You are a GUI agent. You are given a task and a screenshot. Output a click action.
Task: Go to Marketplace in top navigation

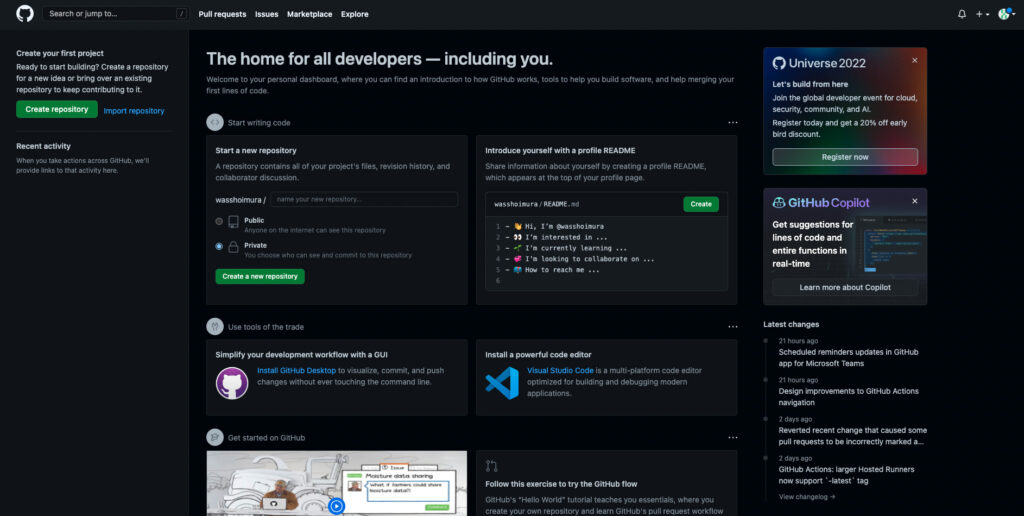[310, 14]
